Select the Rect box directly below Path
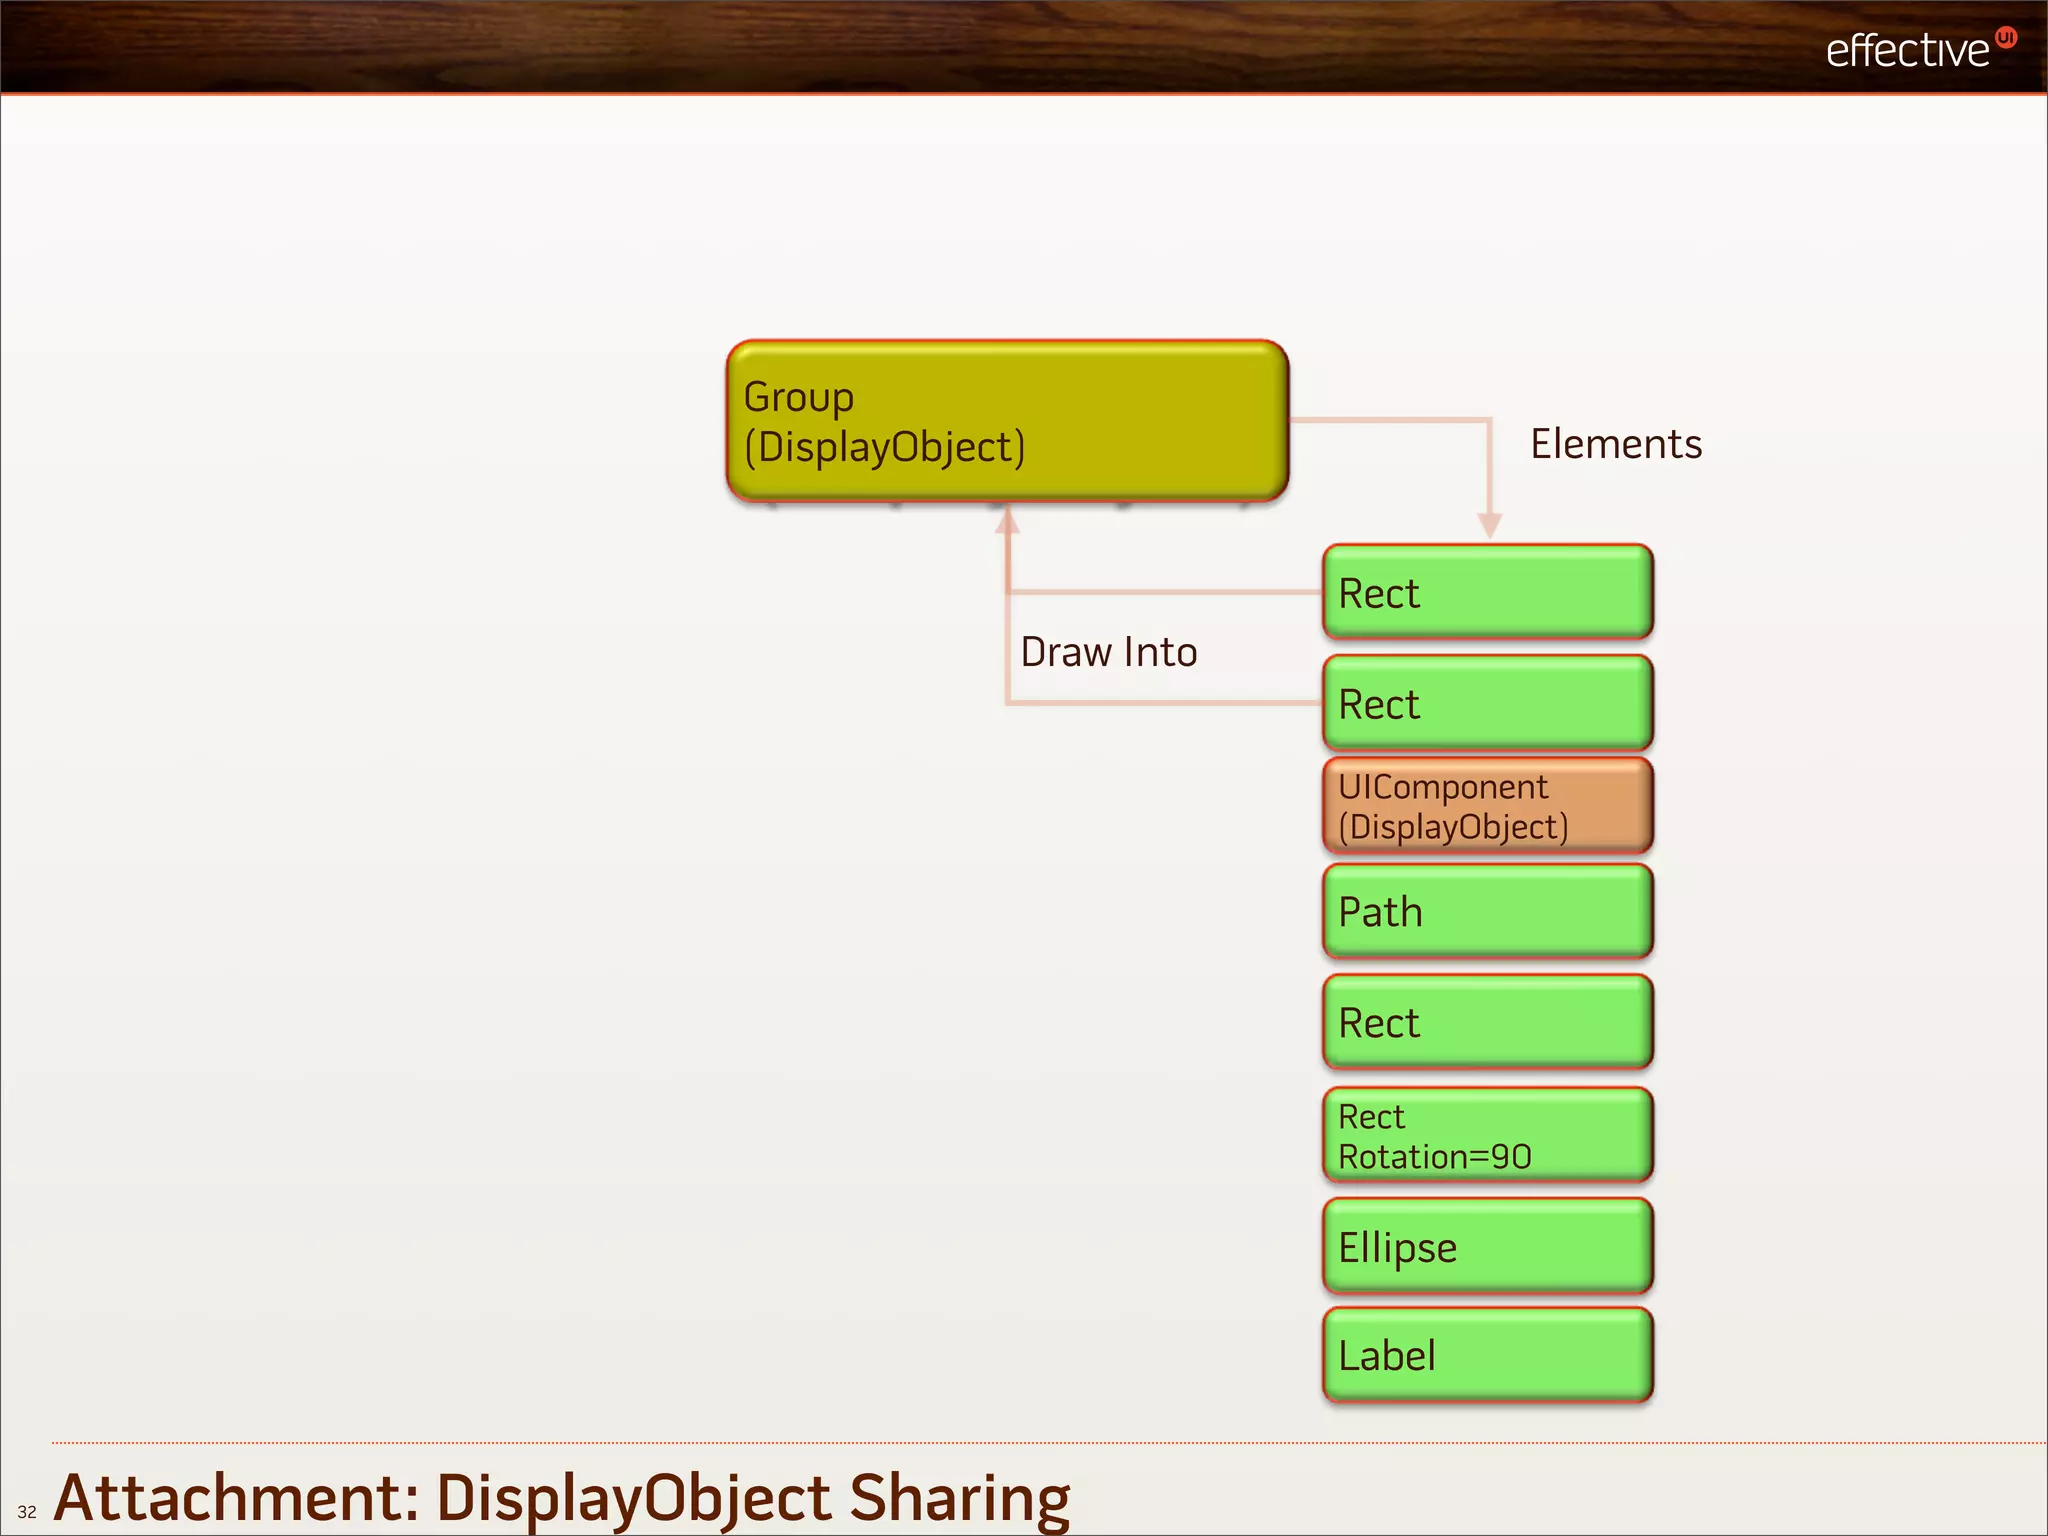Image resolution: width=2048 pixels, height=1536 pixels. point(1487,1023)
